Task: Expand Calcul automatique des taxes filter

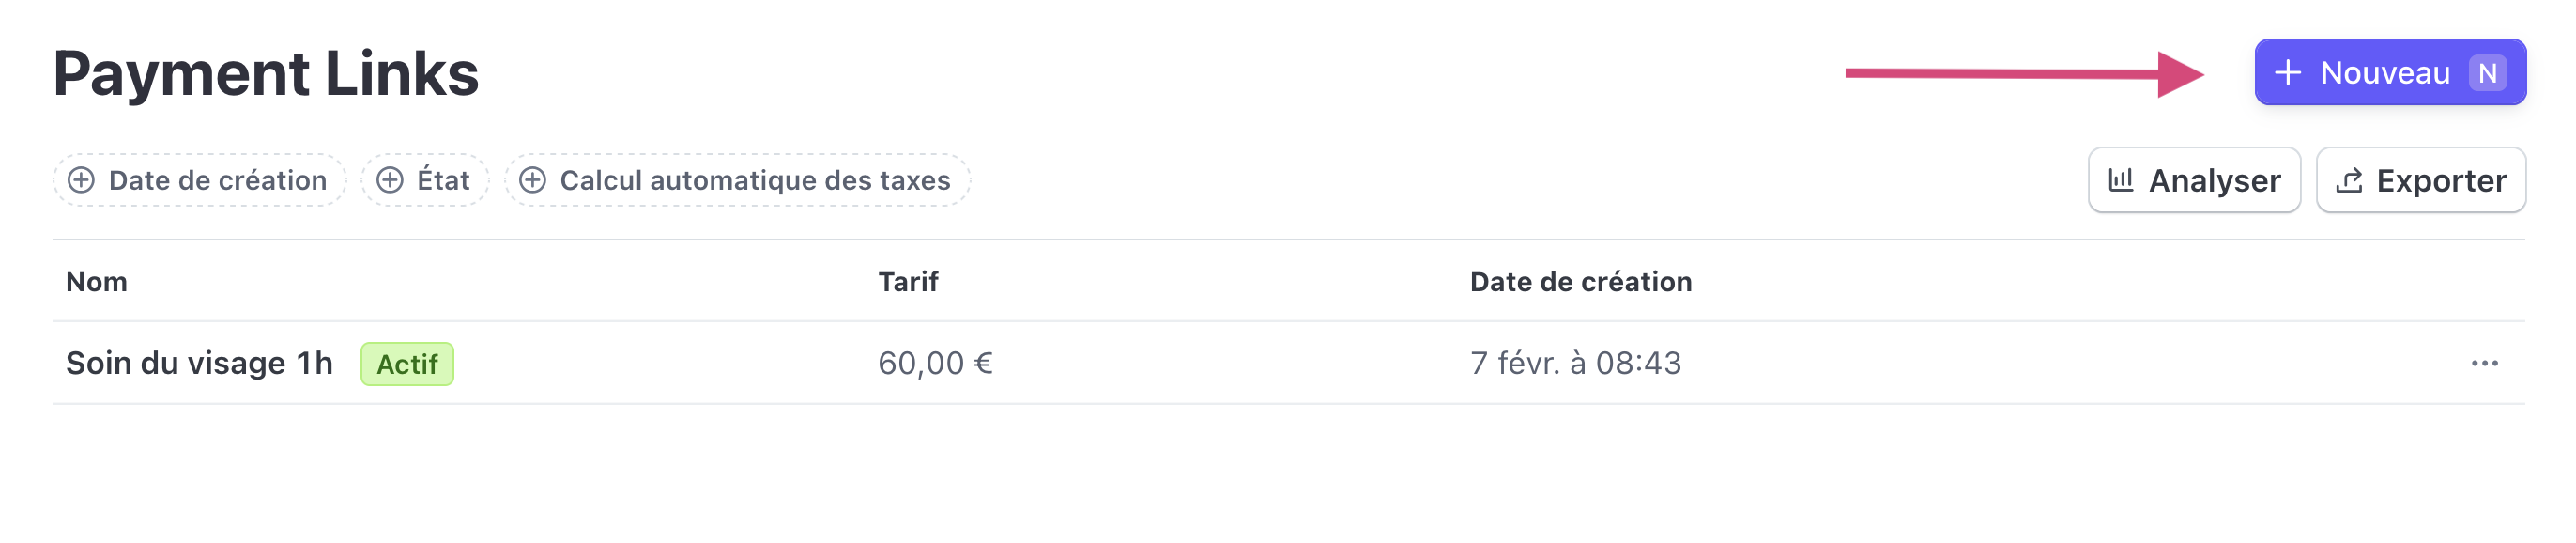Action: click(x=737, y=180)
